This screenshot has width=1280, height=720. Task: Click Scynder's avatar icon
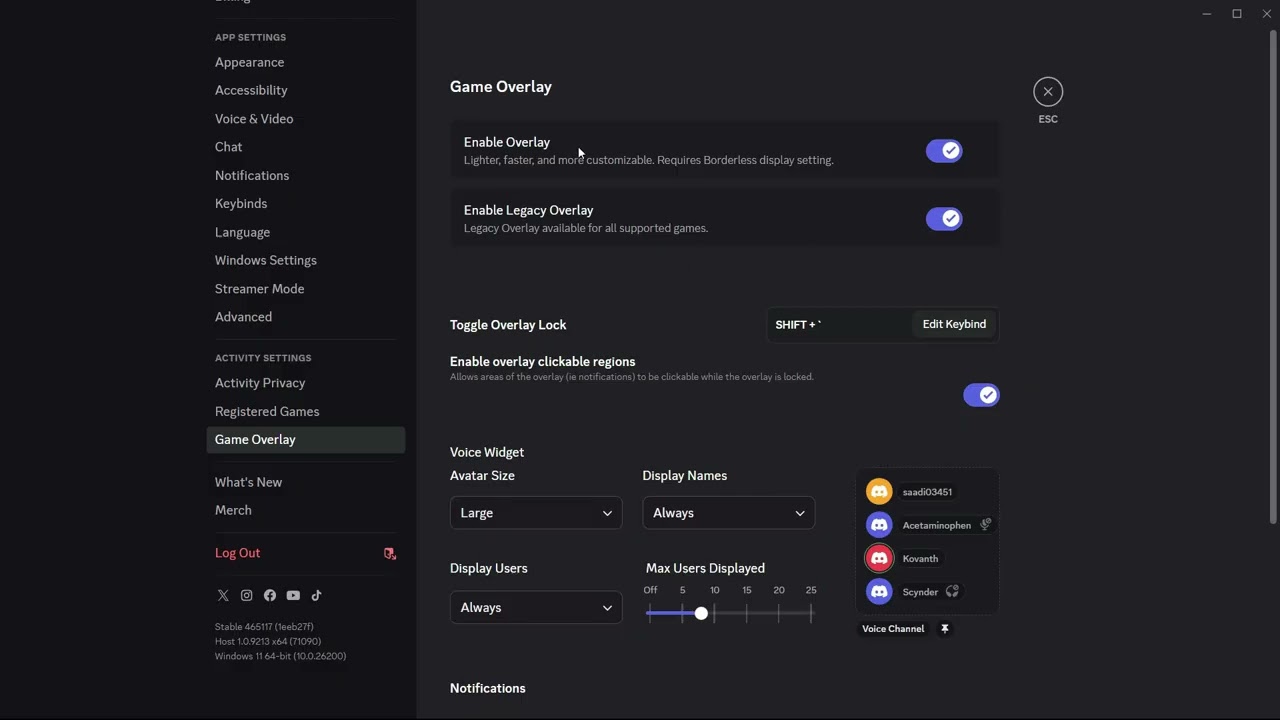(879, 592)
